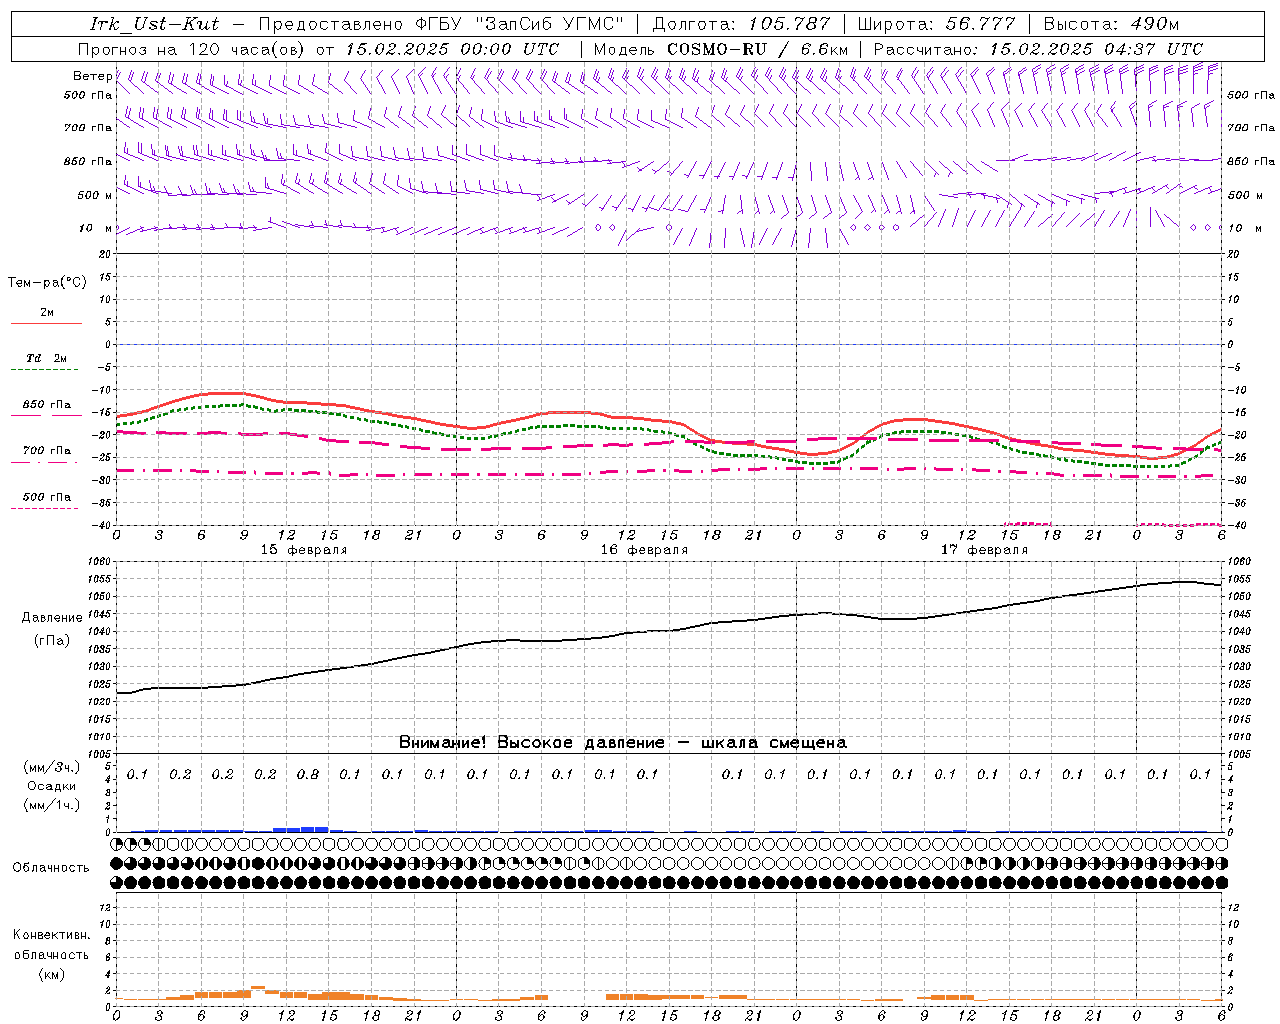The height and width of the screenshot is (1024, 1280).
Task: Click the (км) unit under convective cloud label
Action: [x=51, y=974]
